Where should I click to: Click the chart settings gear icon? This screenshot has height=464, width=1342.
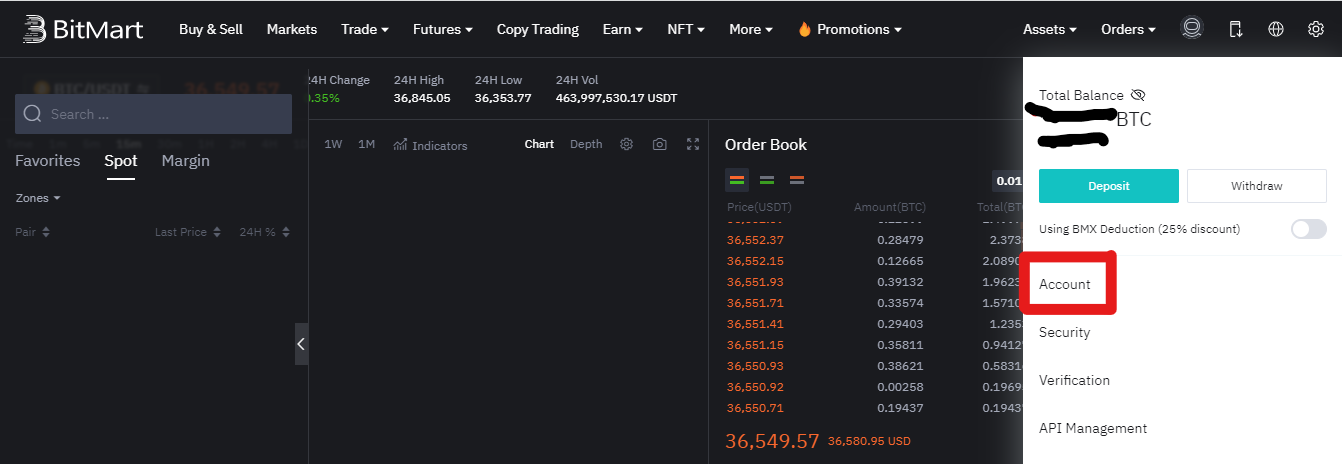pos(626,144)
